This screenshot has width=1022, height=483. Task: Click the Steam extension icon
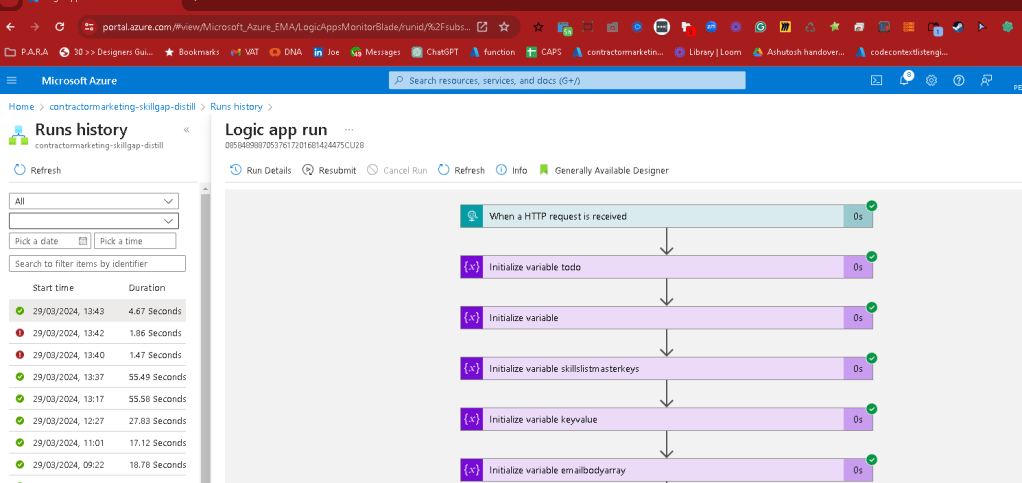[x=957, y=27]
